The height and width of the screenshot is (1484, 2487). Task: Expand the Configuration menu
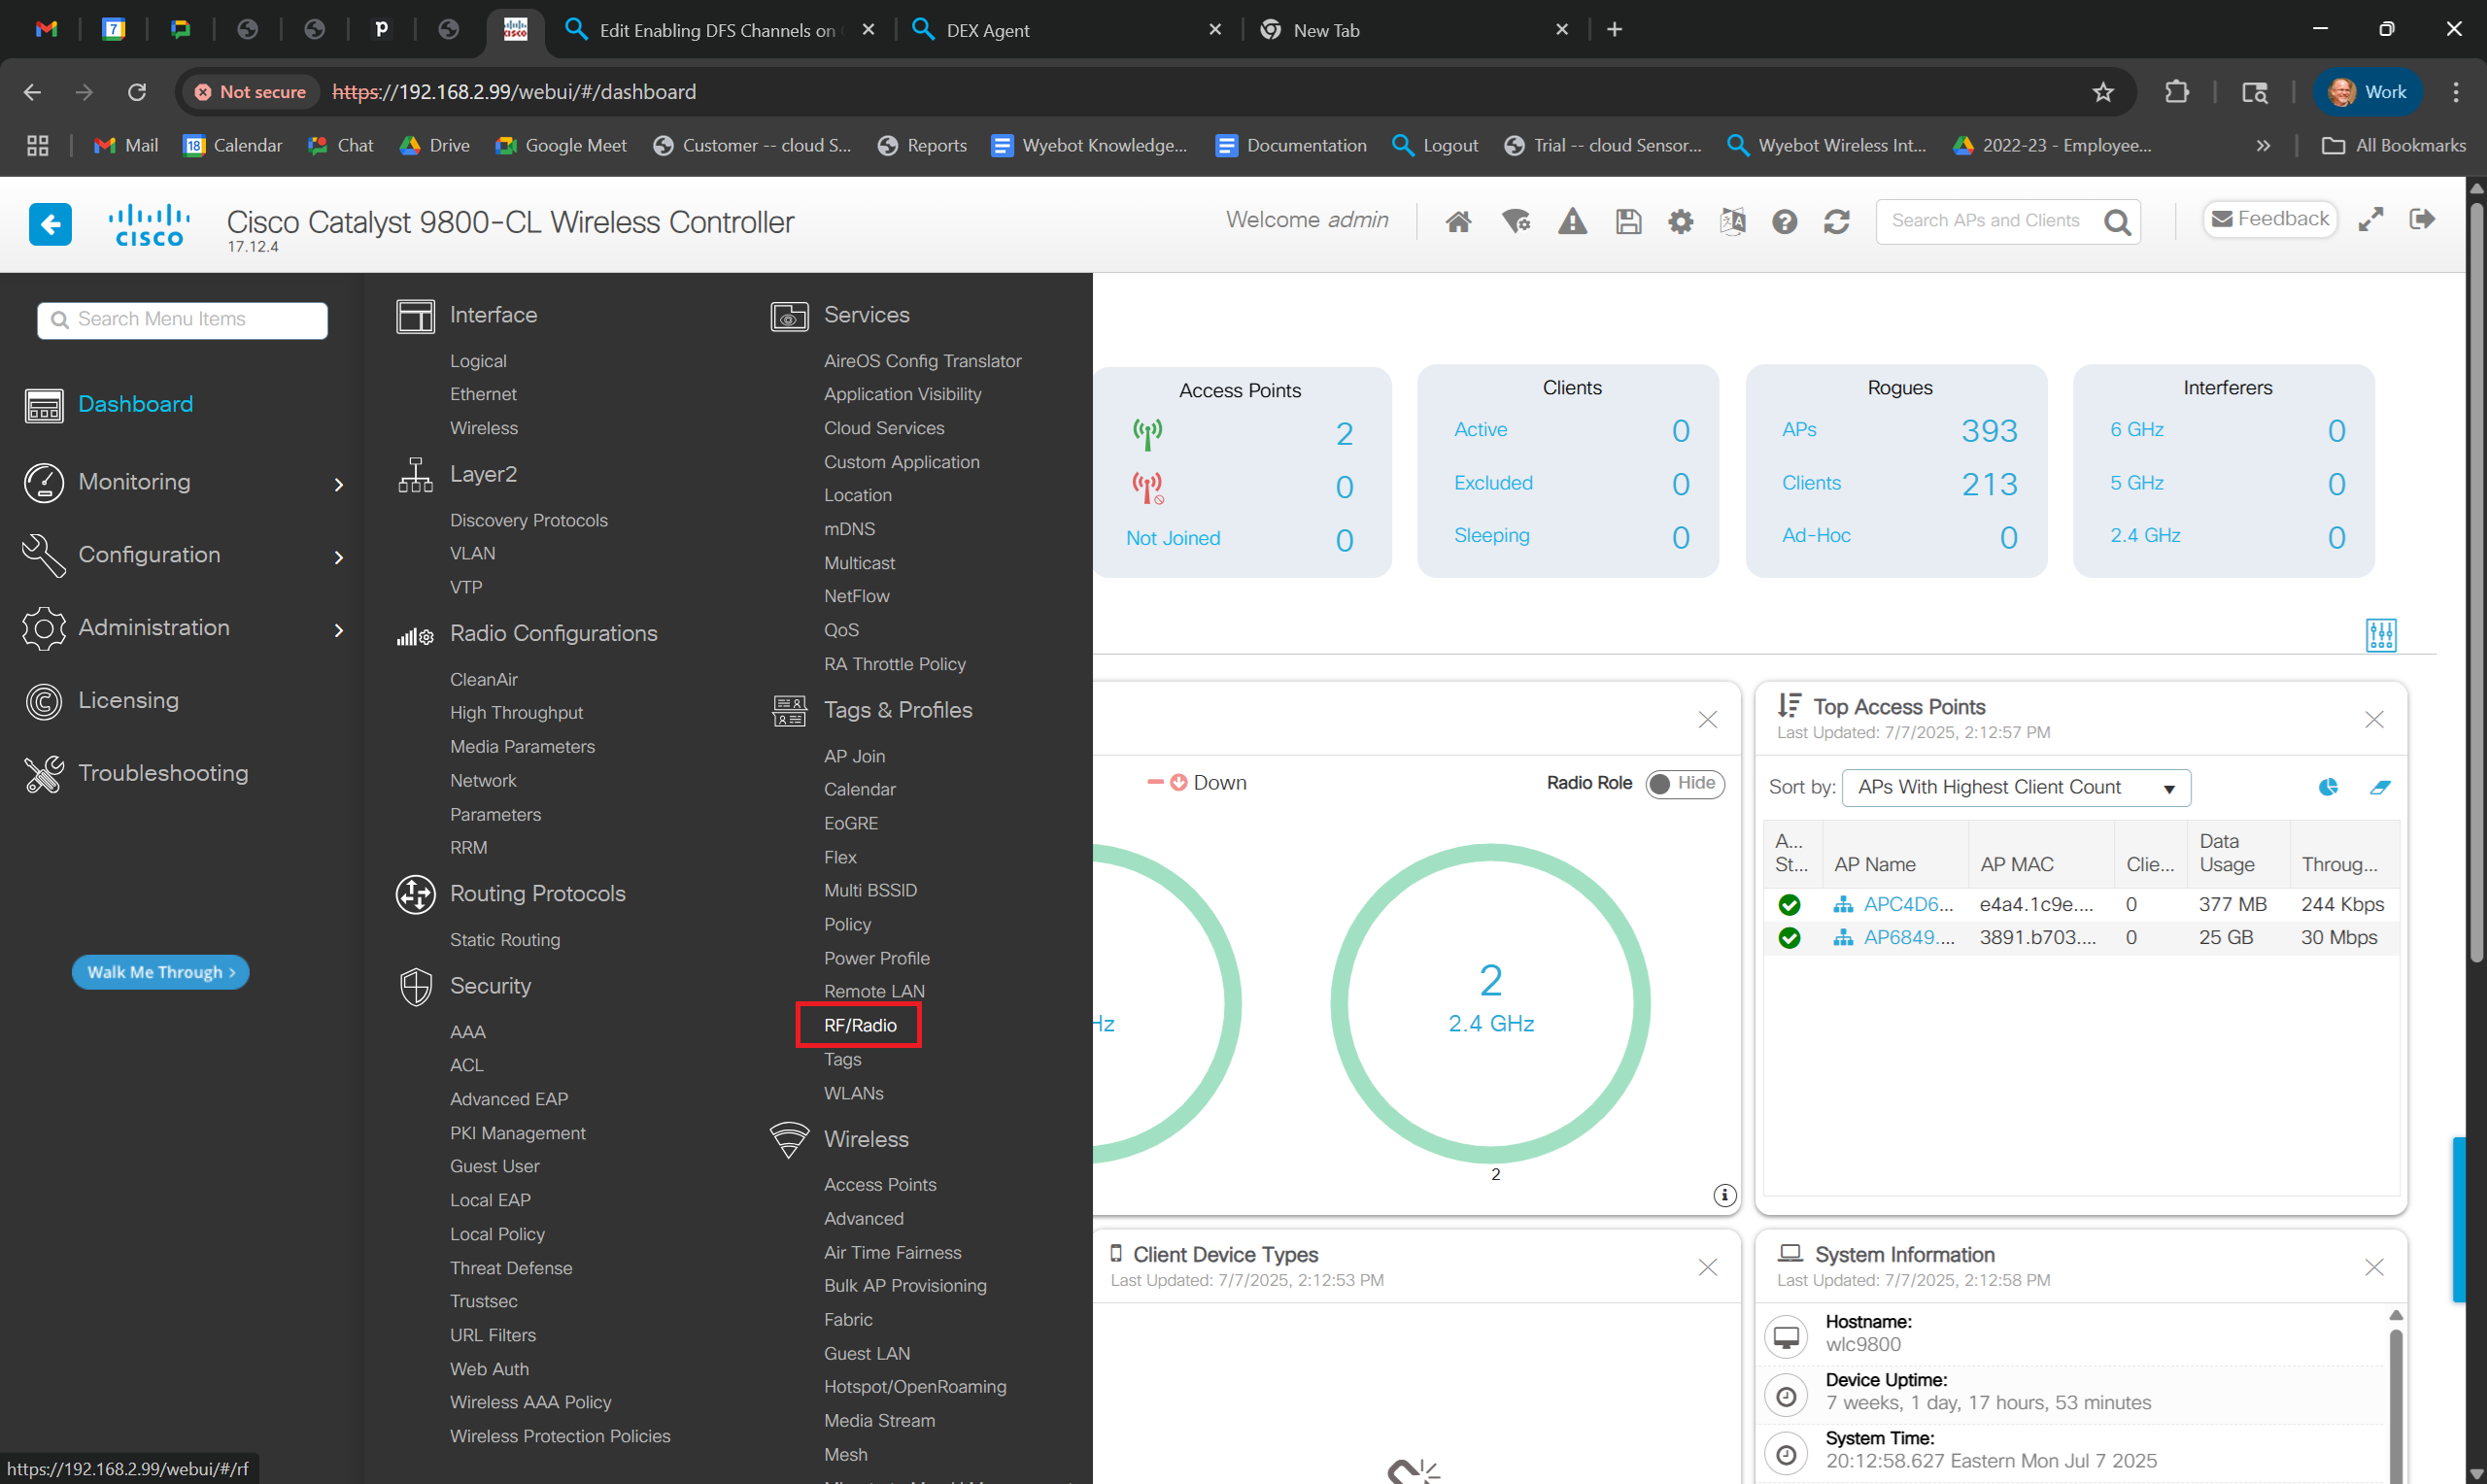point(185,555)
